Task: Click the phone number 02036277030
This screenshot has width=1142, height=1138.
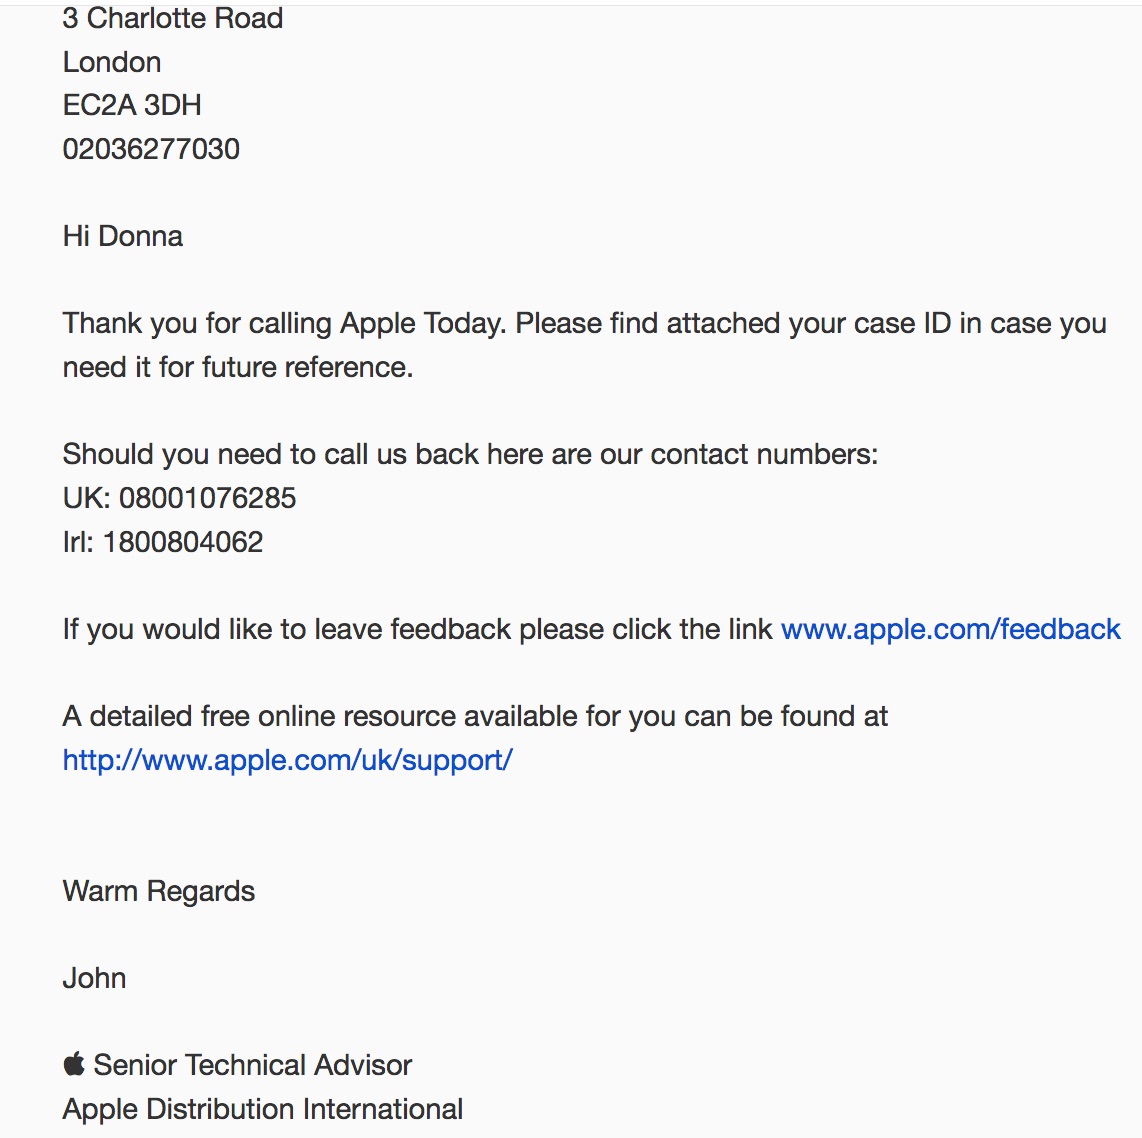Action: point(151,149)
